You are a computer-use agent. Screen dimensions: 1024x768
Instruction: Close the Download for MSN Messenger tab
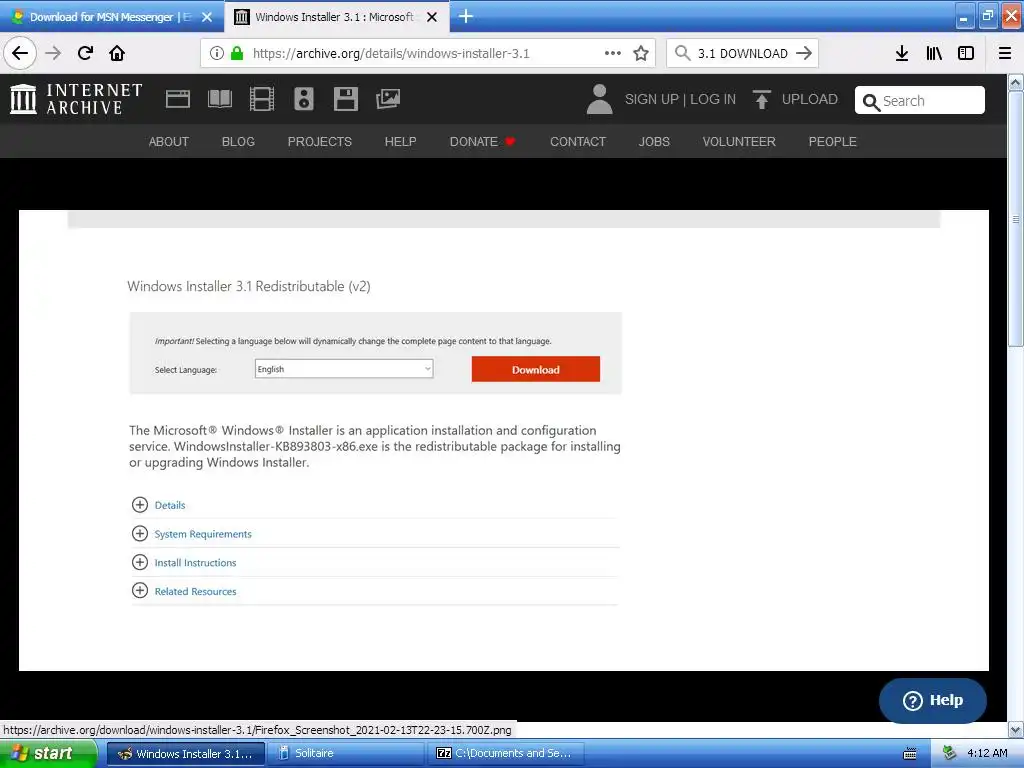click(207, 17)
